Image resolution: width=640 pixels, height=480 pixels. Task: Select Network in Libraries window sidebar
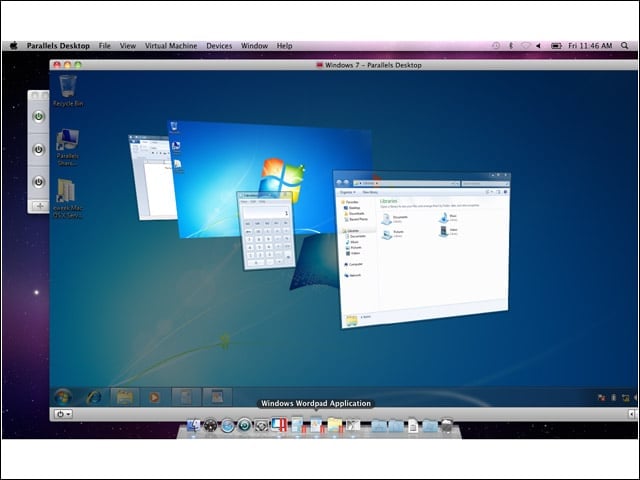pyautogui.click(x=353, y=276)
